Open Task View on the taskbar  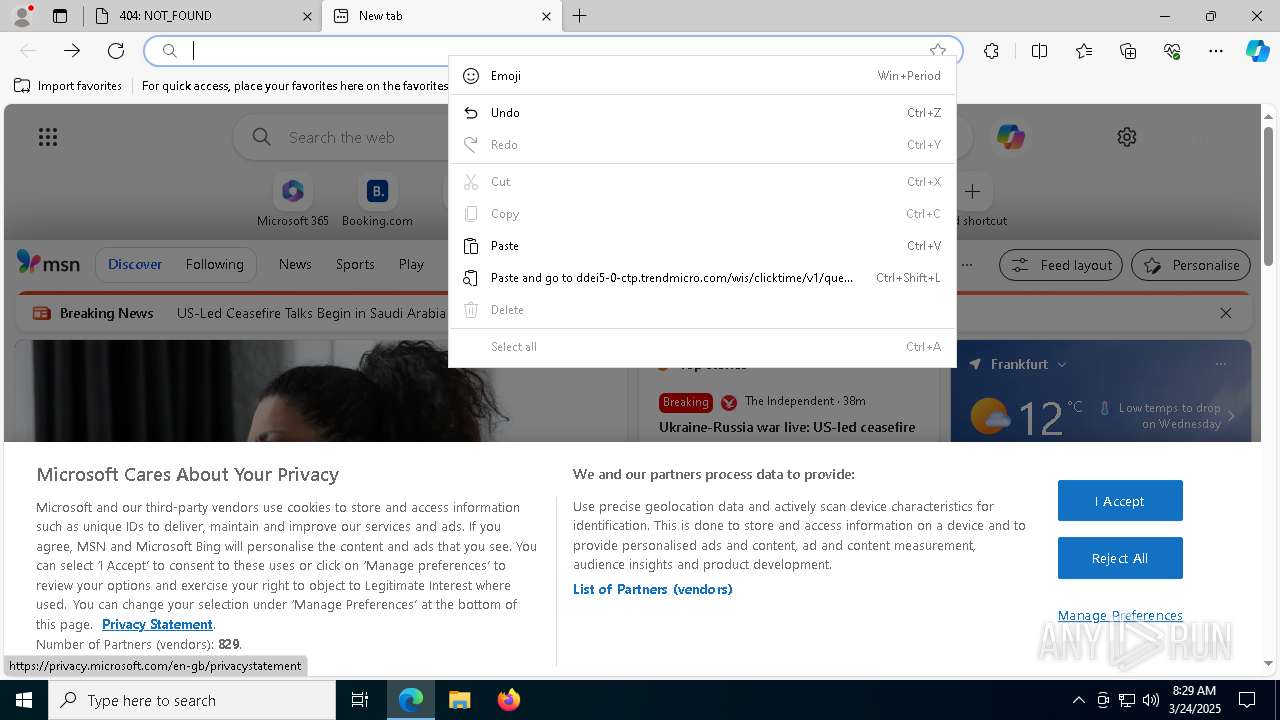pyautogui.click(x=360, y=700)
